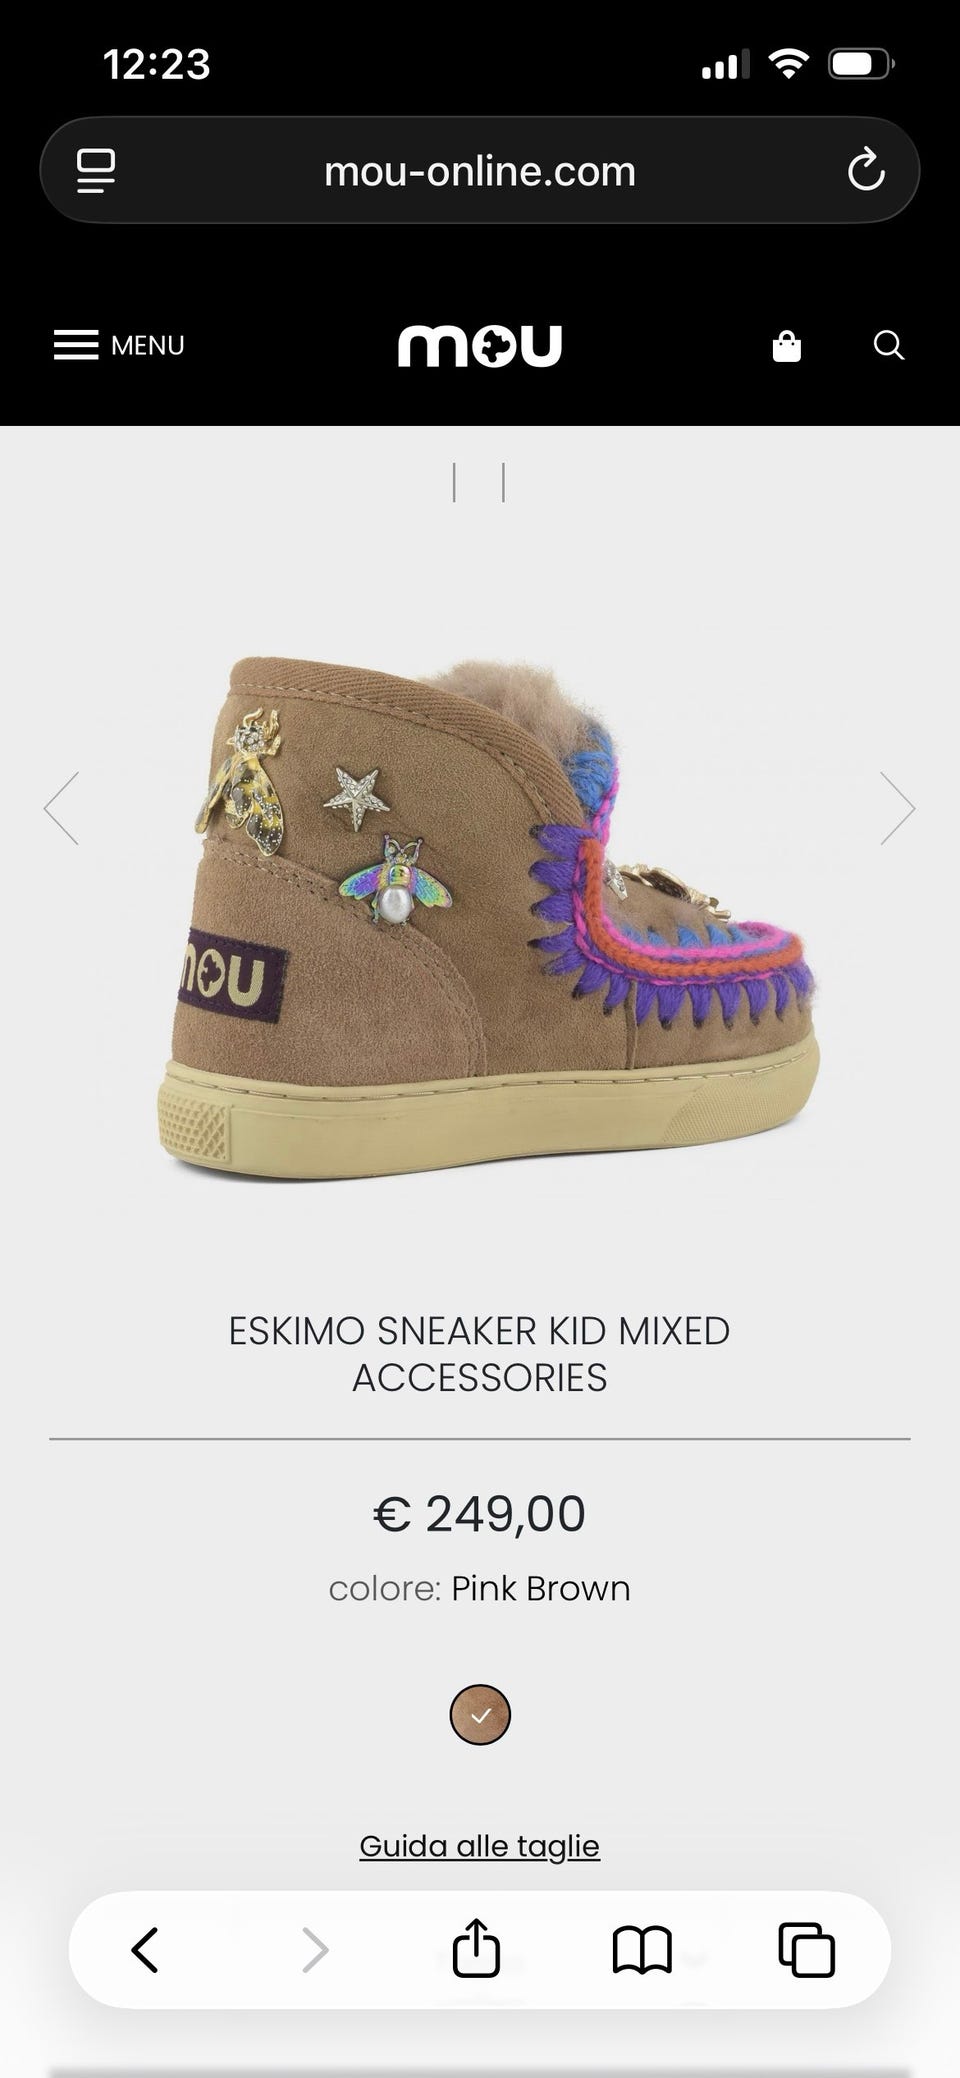Click the mou logo in header

[480, 346]
